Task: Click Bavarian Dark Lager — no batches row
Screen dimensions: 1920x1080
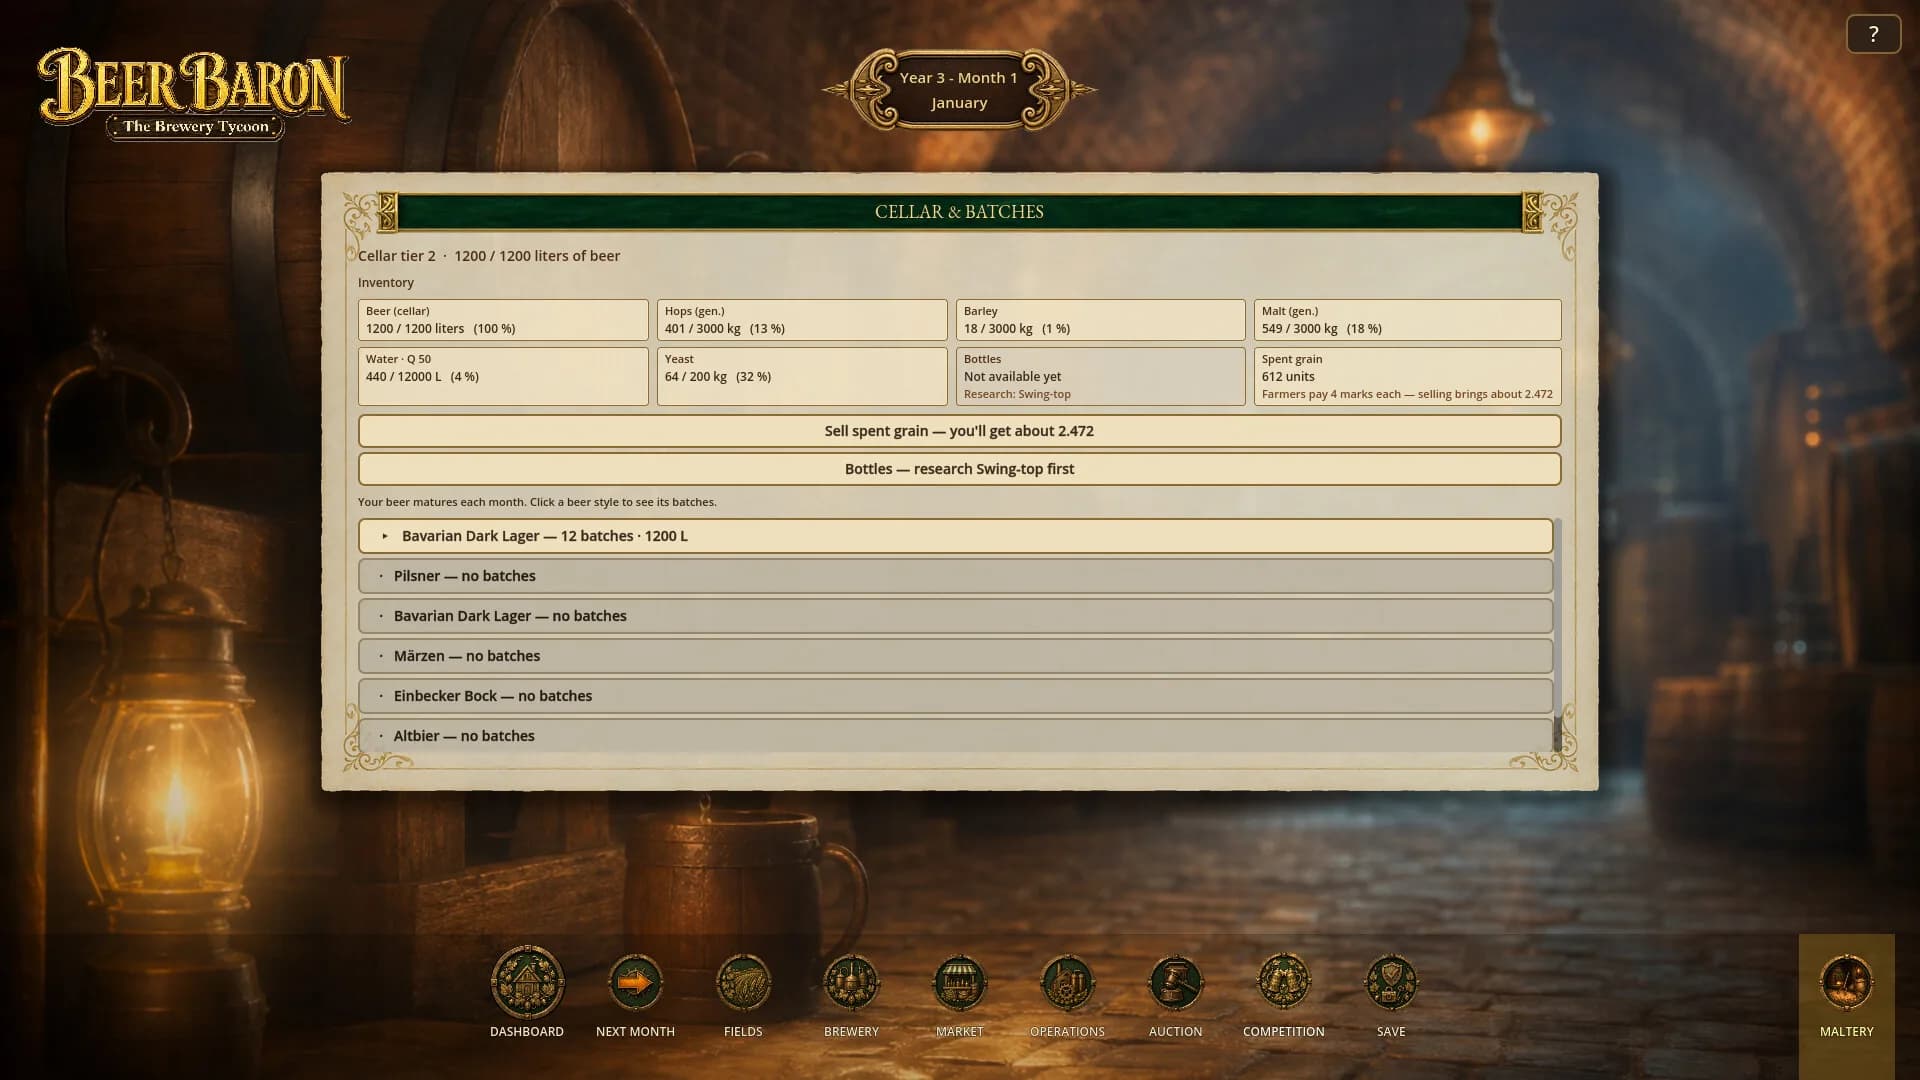Action: pyautogui.click(x=955, y=616)
